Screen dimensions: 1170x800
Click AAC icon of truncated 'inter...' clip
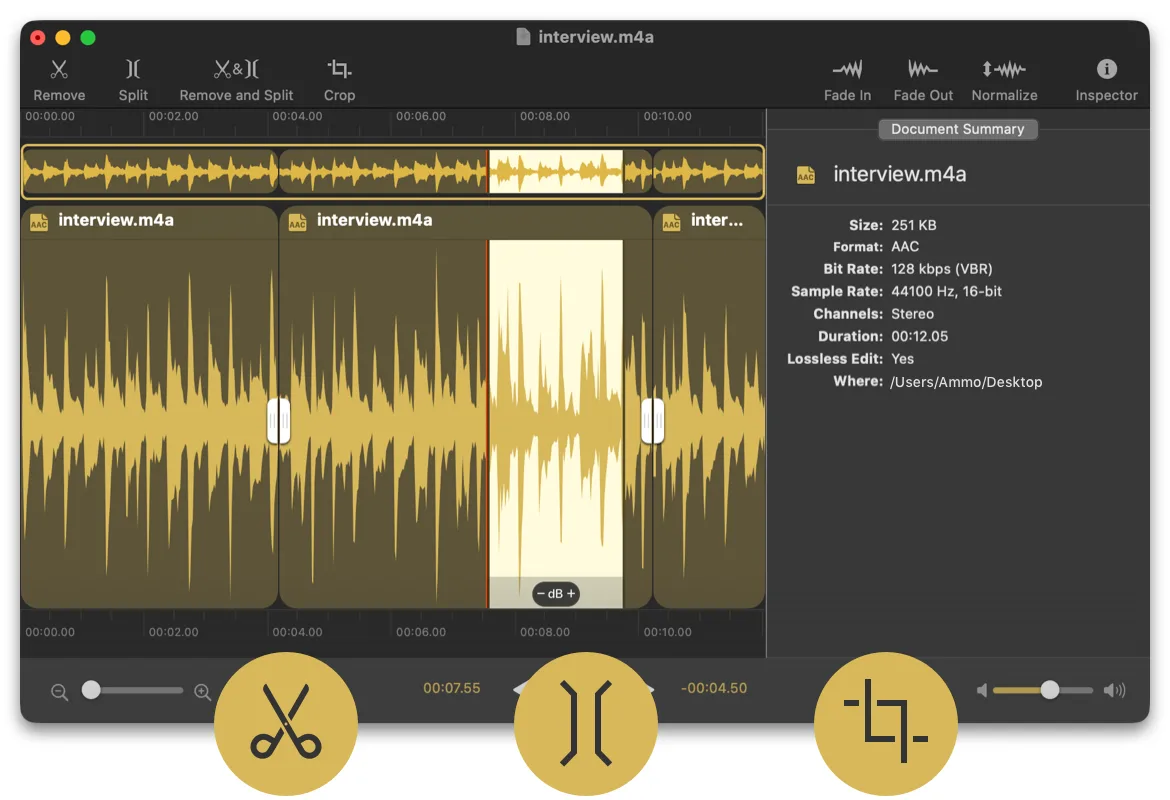pyautogui.click(x=671, y=222)
